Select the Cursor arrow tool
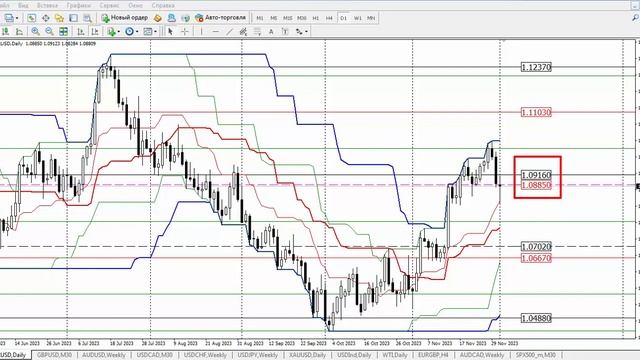Viewport: 640px width, 360px height. coord(170,31)
